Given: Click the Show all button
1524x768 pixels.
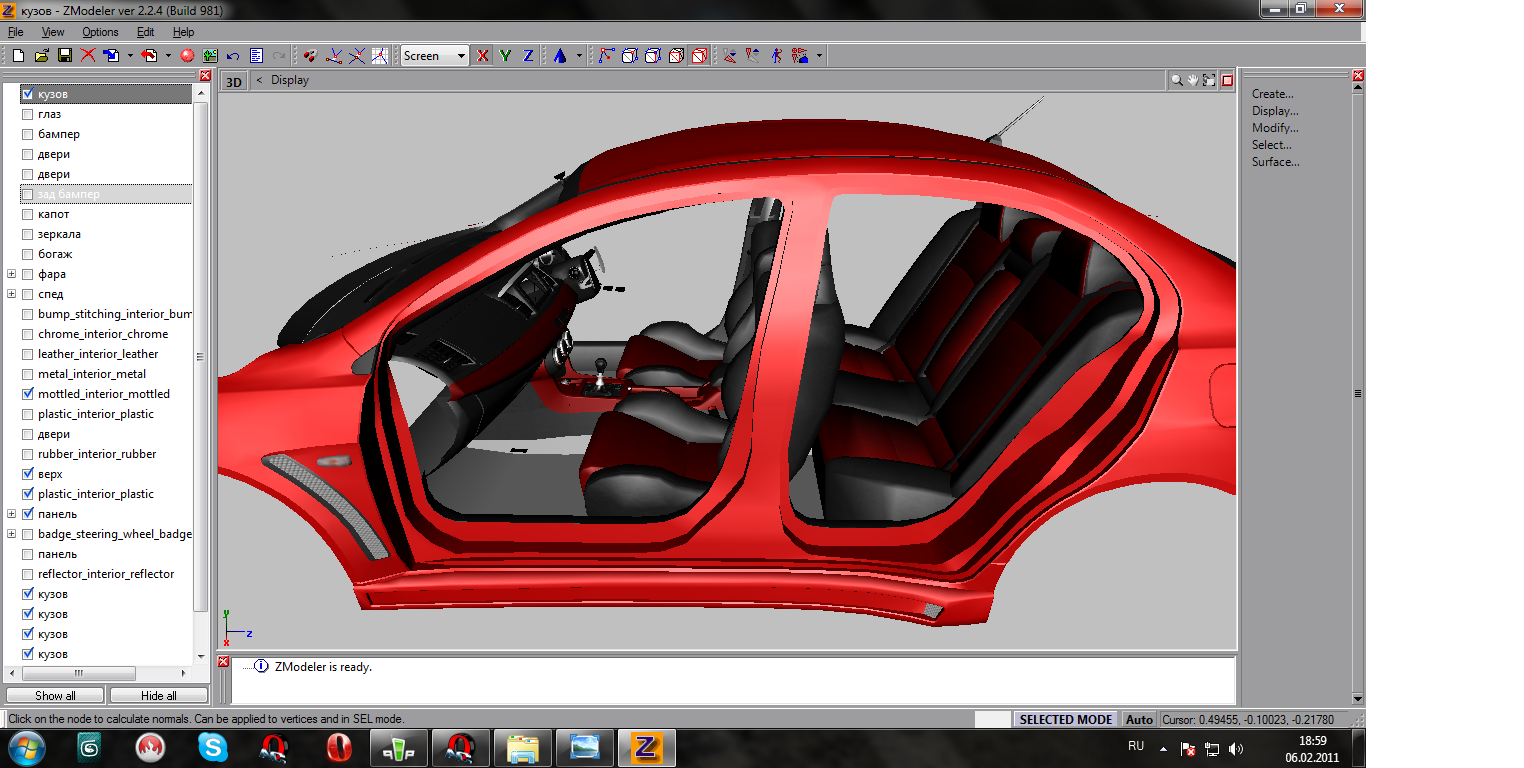Looking at the screenshot, I should [55, 695].
